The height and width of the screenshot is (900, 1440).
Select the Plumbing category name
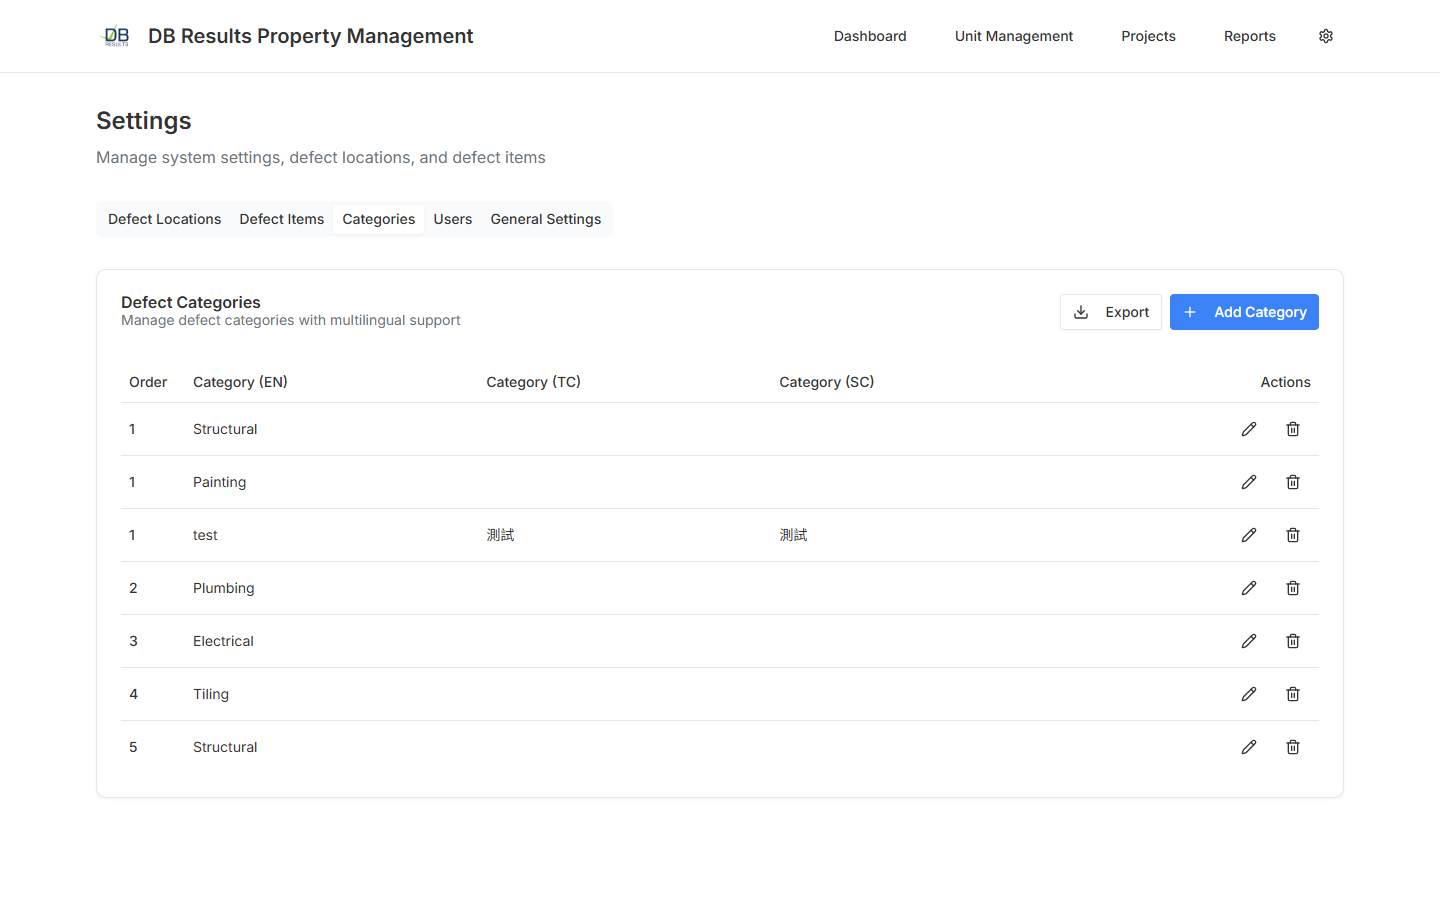click(224, 588)
